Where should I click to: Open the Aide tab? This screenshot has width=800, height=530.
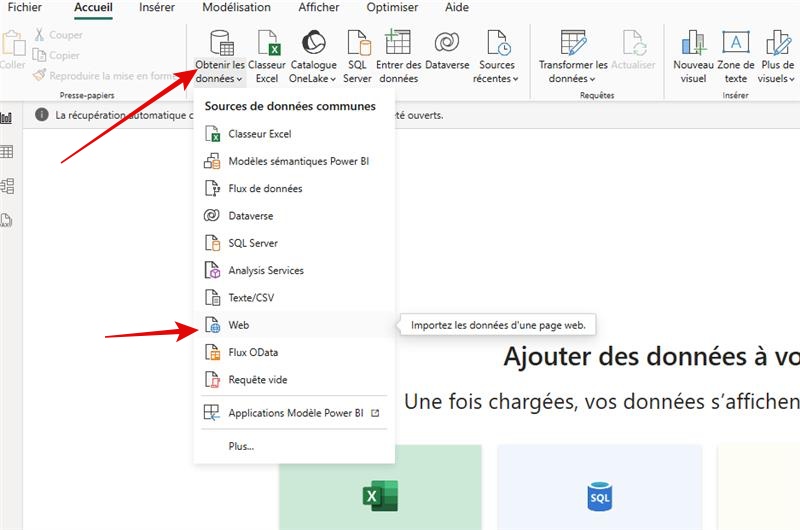[x=457, y=7]
